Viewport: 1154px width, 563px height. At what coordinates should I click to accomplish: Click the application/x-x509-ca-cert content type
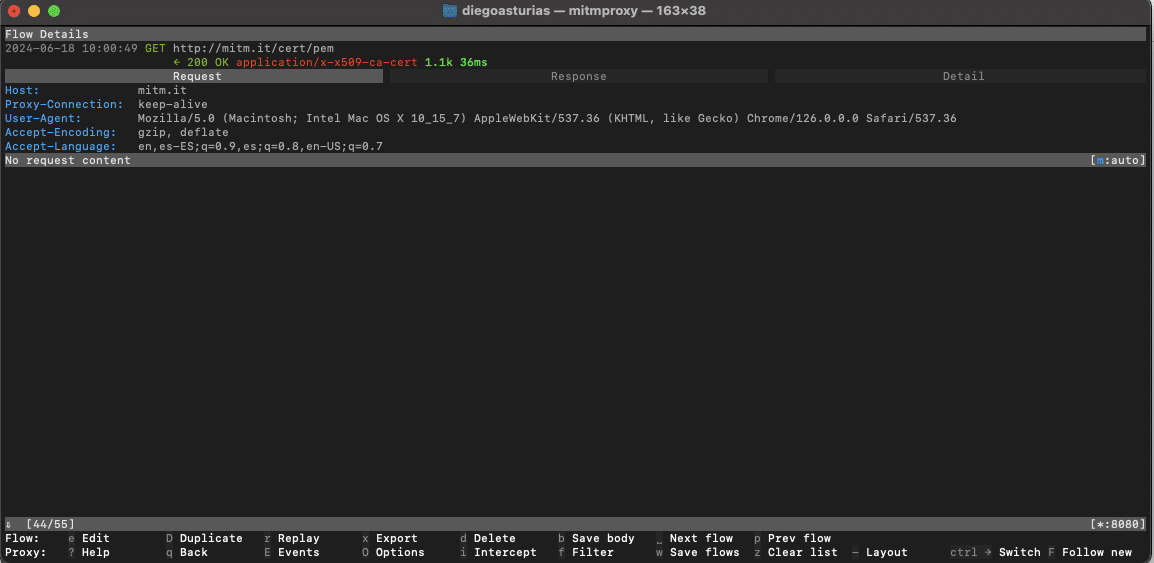point(327,63)
